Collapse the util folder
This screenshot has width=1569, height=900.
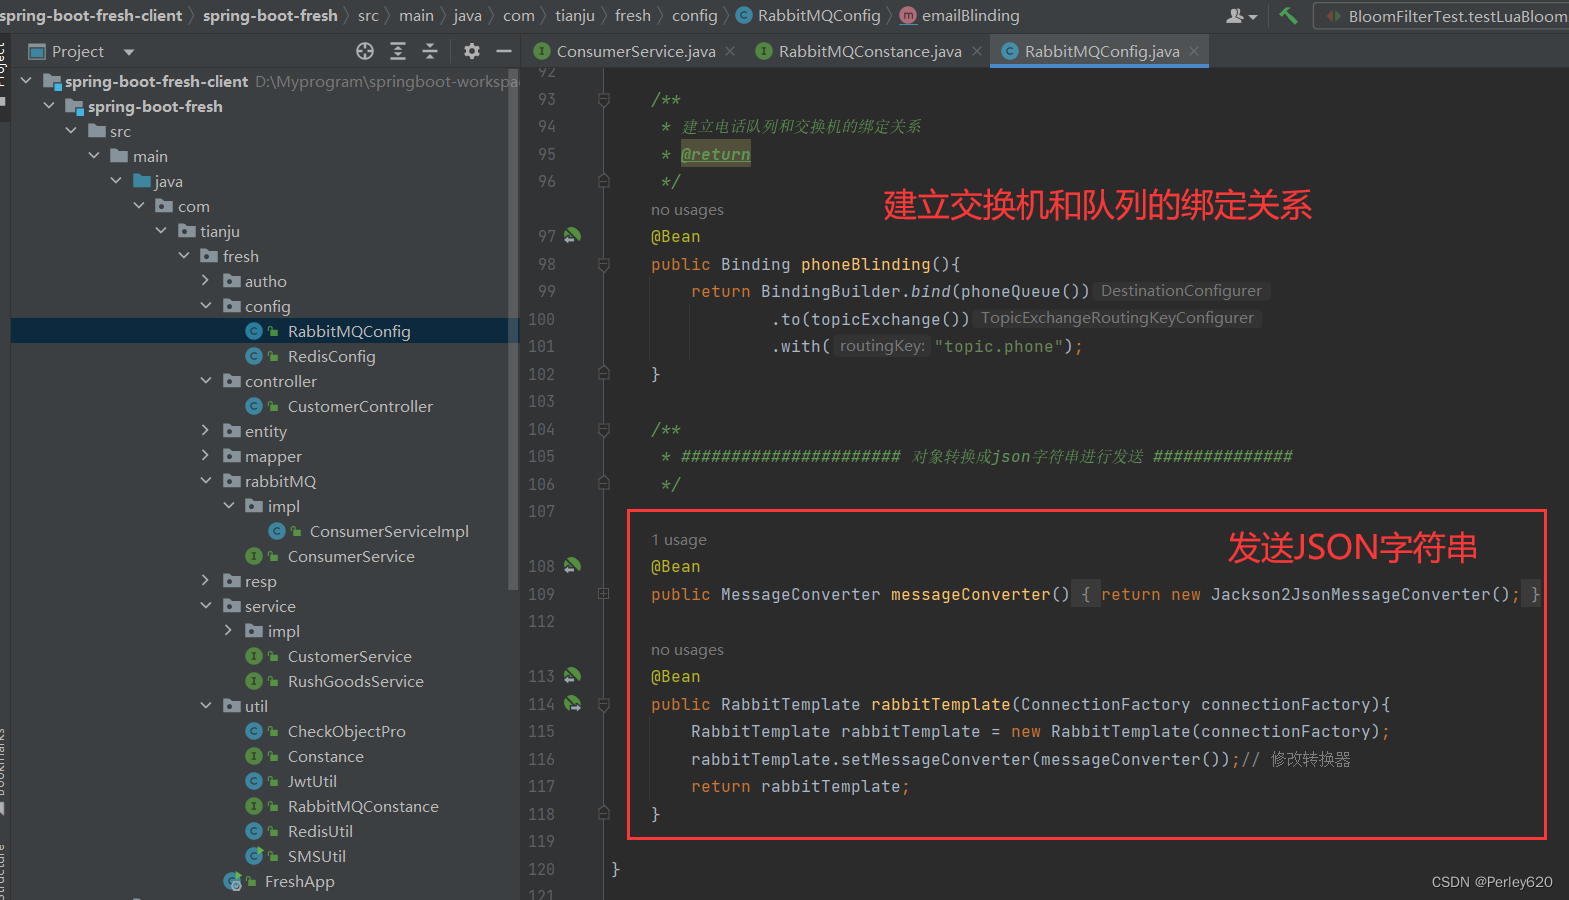tap(206, 706)
